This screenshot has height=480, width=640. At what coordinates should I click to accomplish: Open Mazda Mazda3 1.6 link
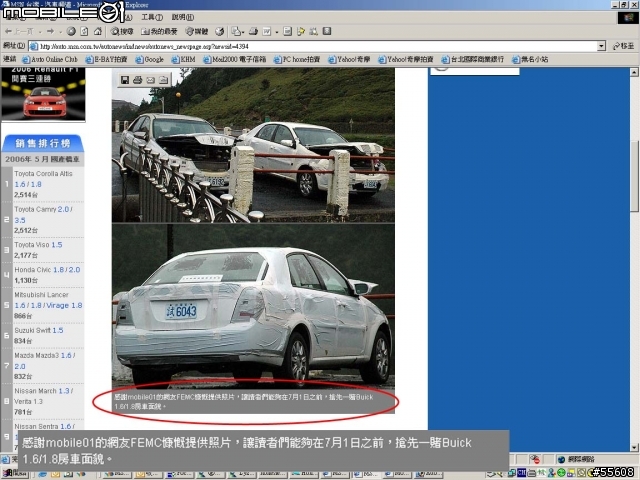click(66, 356)
